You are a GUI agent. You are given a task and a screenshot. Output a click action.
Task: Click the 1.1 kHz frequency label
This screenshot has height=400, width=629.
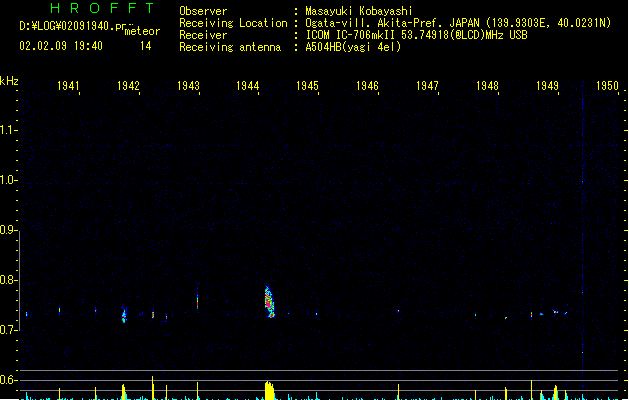click(x=8, y=130)
